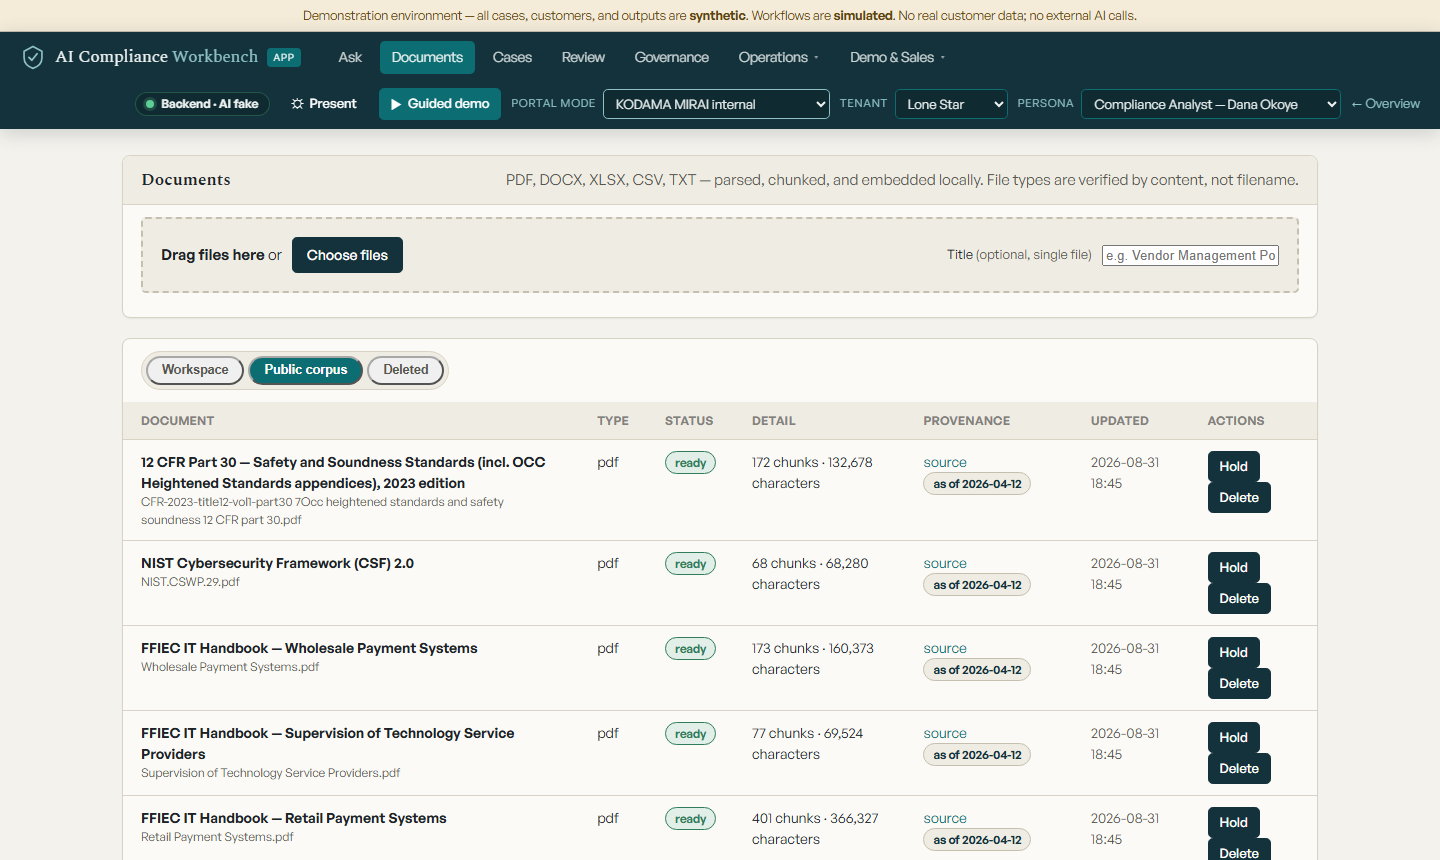Click ready status for Wholesale Payment Systems
This screenshot has height=860, width=1440.
coord(690,649)
